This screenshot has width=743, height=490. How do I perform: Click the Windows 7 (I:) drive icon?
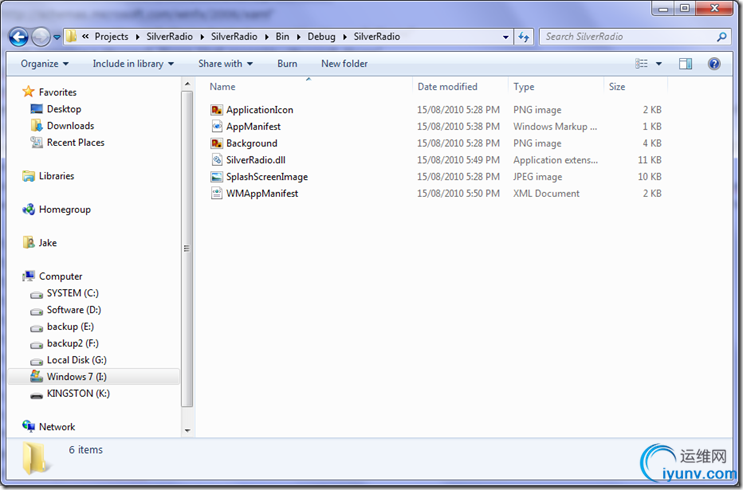pos(36,376)
